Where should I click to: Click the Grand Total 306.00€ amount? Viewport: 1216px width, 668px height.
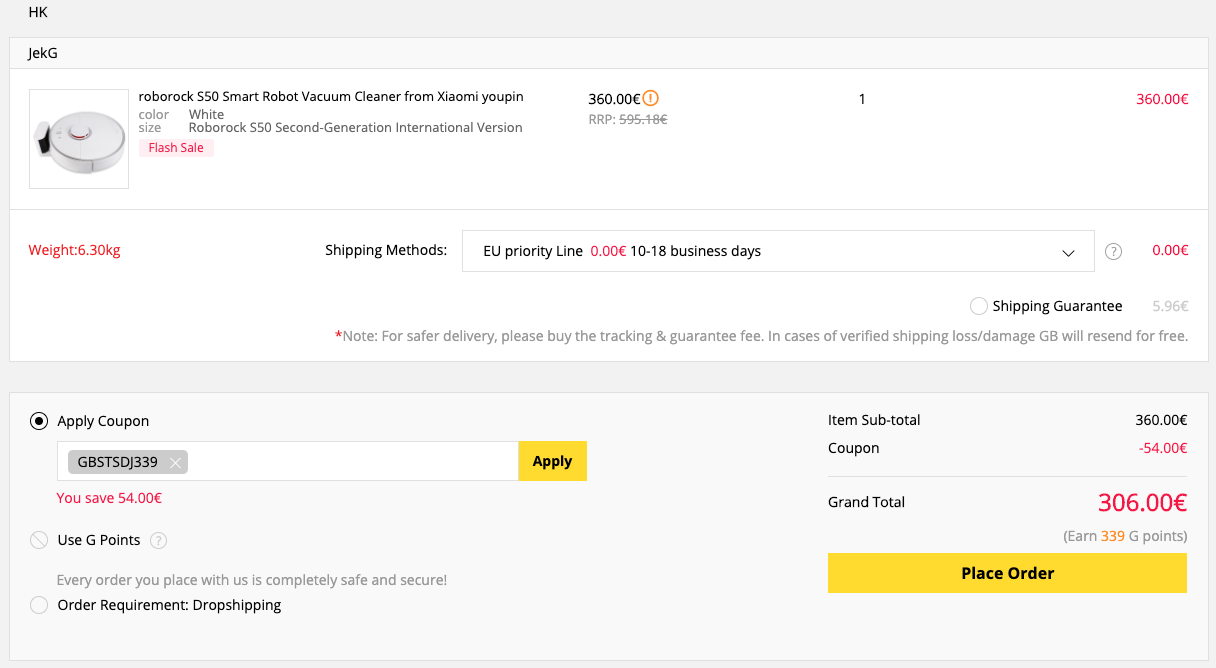[x=1142, y=502]
